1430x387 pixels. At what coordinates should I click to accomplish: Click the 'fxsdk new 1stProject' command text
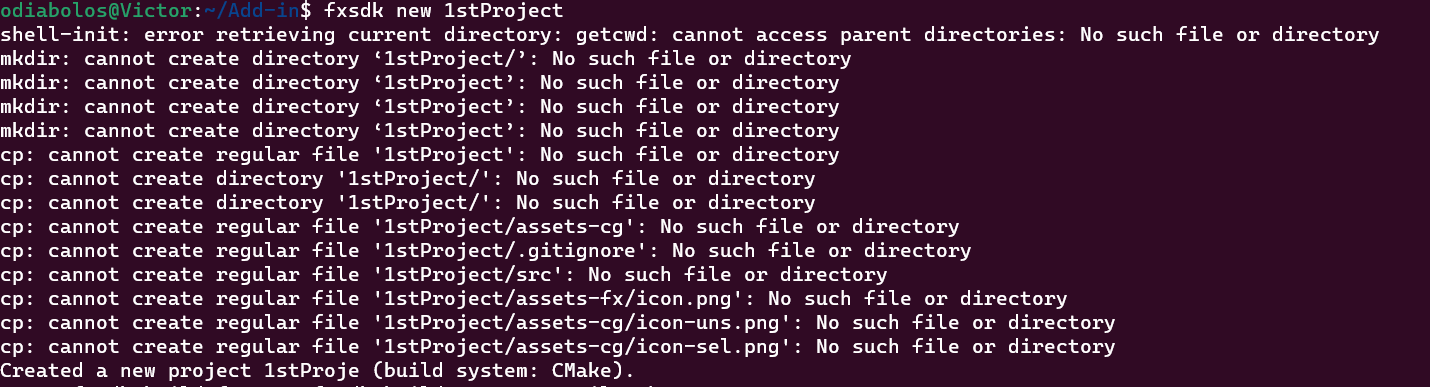click(x=445, y=11)
